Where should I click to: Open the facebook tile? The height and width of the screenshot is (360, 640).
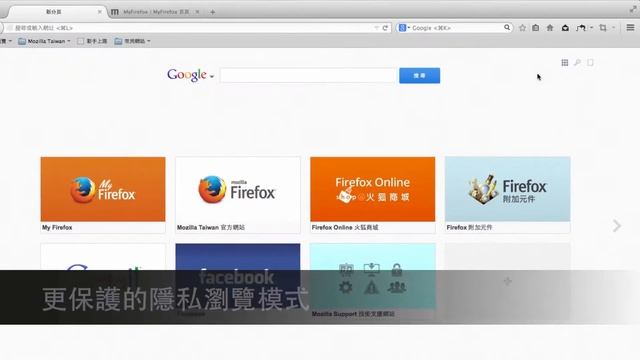(238, 281)
